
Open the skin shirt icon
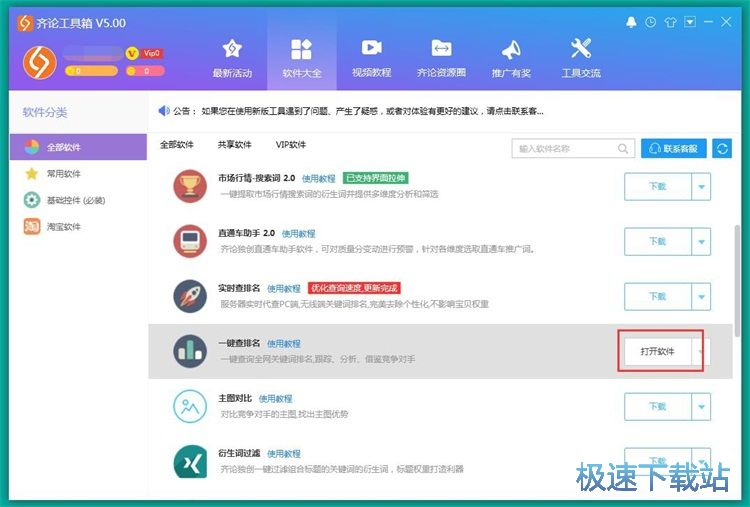(x=670, y=22)
